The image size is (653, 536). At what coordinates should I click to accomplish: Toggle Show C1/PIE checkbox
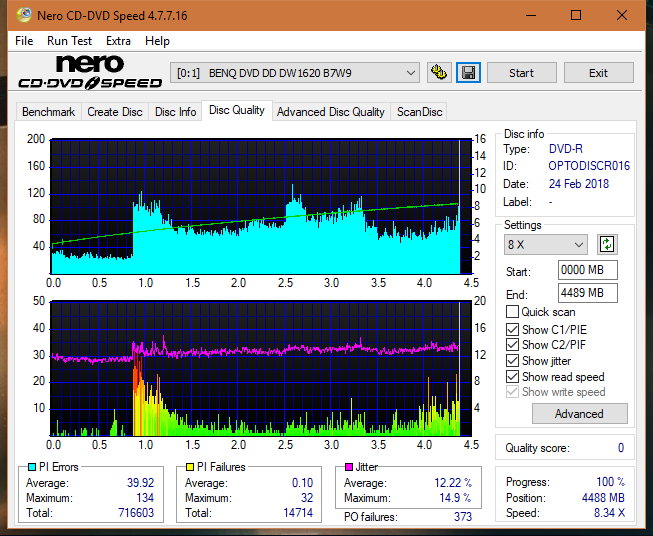point(512,329)
